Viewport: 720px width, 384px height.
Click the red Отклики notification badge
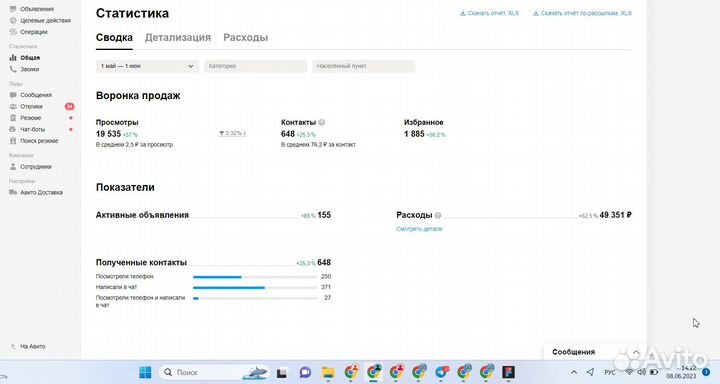[x=69, y=106]
